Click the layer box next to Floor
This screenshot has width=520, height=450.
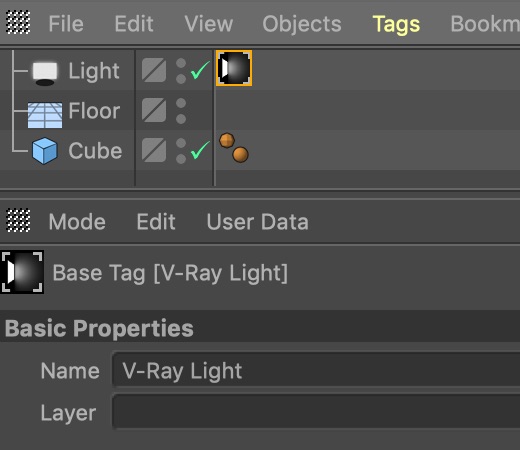tap(154, 110)
